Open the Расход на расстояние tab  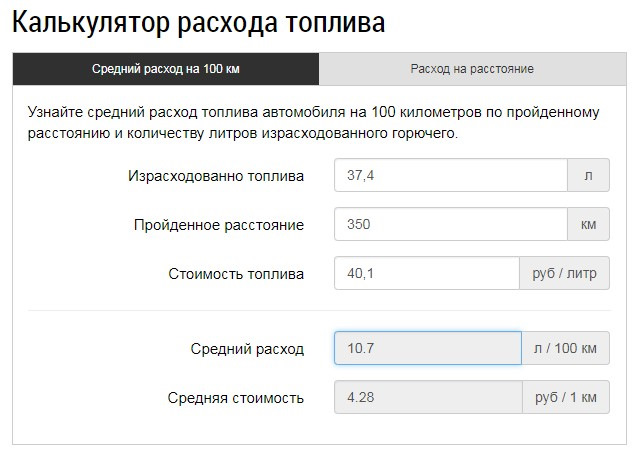coord(472,69)
